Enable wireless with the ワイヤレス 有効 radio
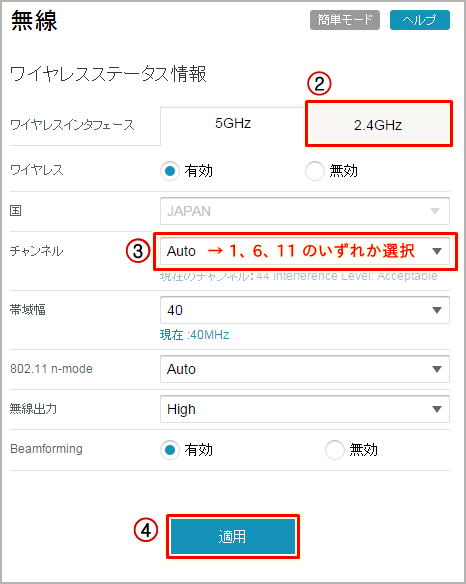This screenshot has height=584, width=466. click(x=170, y=171)
